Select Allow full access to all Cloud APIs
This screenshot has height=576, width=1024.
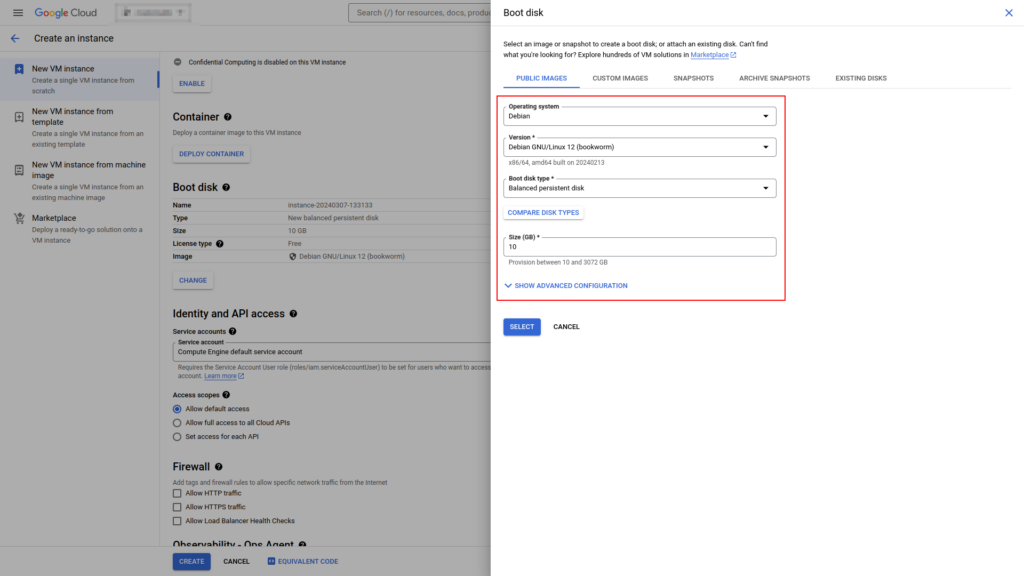178,423
